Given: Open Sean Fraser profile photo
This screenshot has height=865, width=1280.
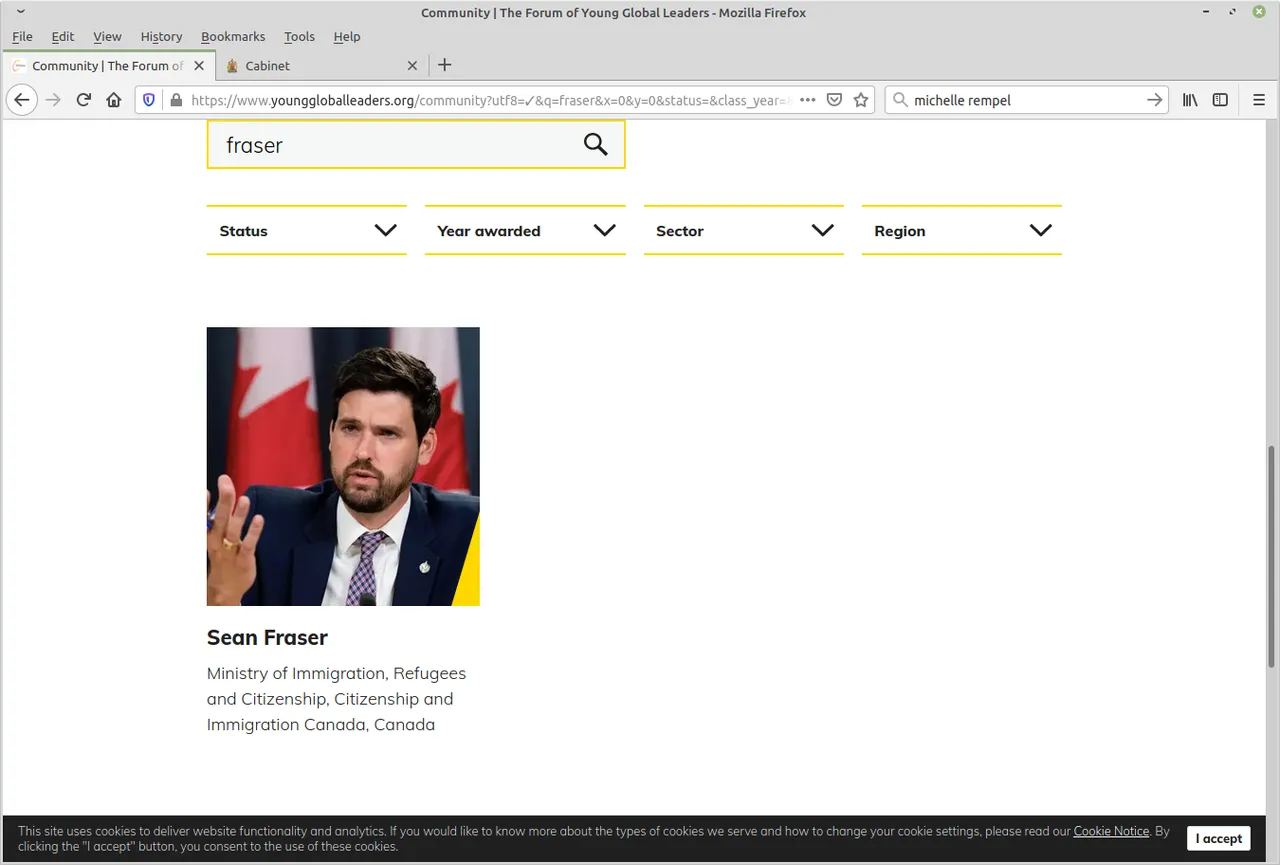Looking at the screenshot, I should click(343, 466).
